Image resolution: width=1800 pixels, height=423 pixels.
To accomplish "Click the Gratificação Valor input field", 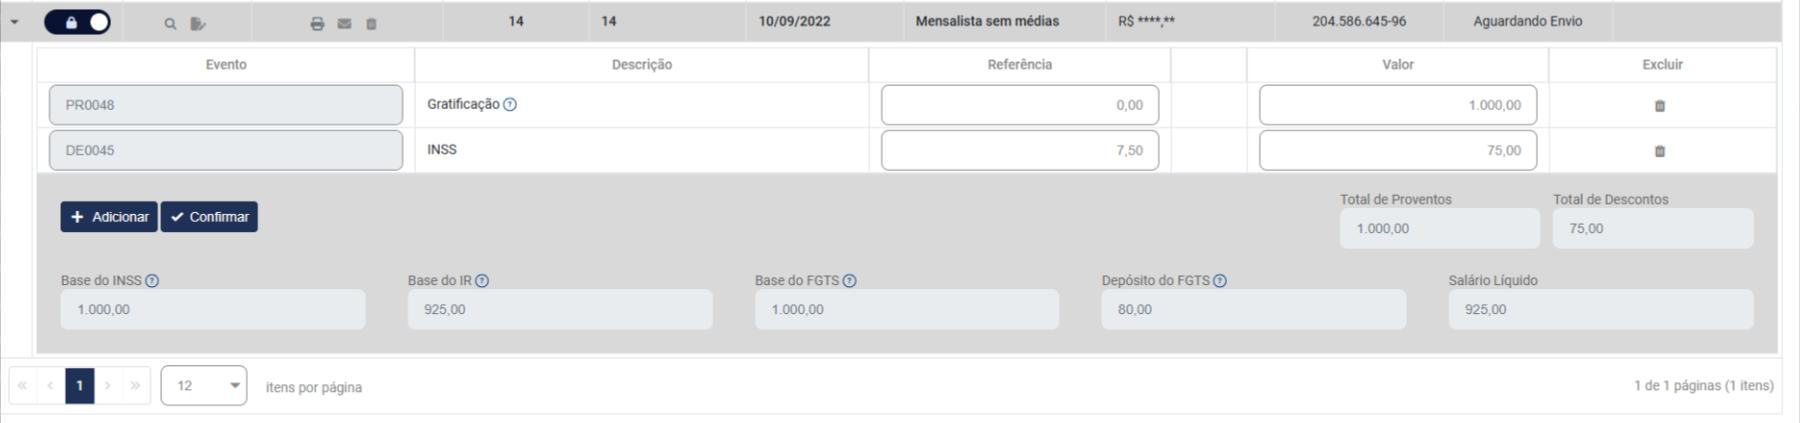I will coord(1397,105).
